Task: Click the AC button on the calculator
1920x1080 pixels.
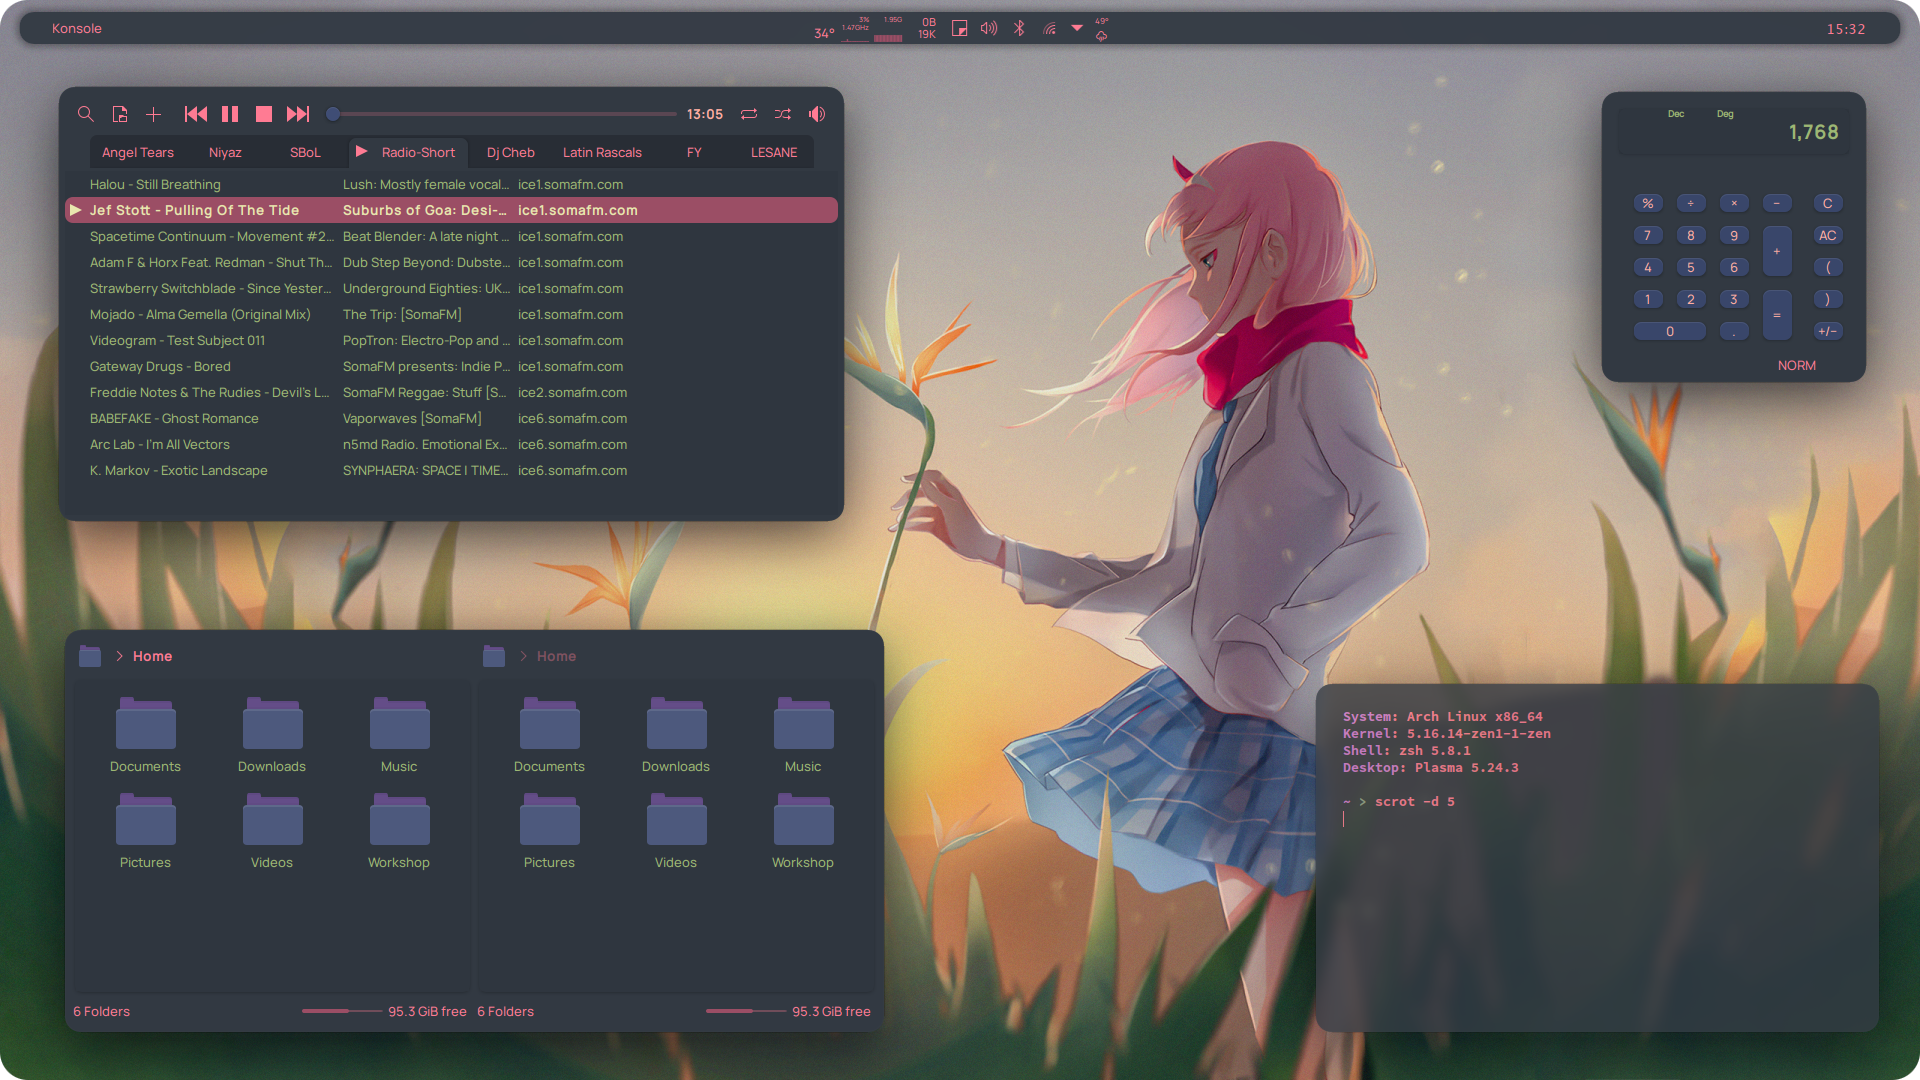Action: (1828, 235)
